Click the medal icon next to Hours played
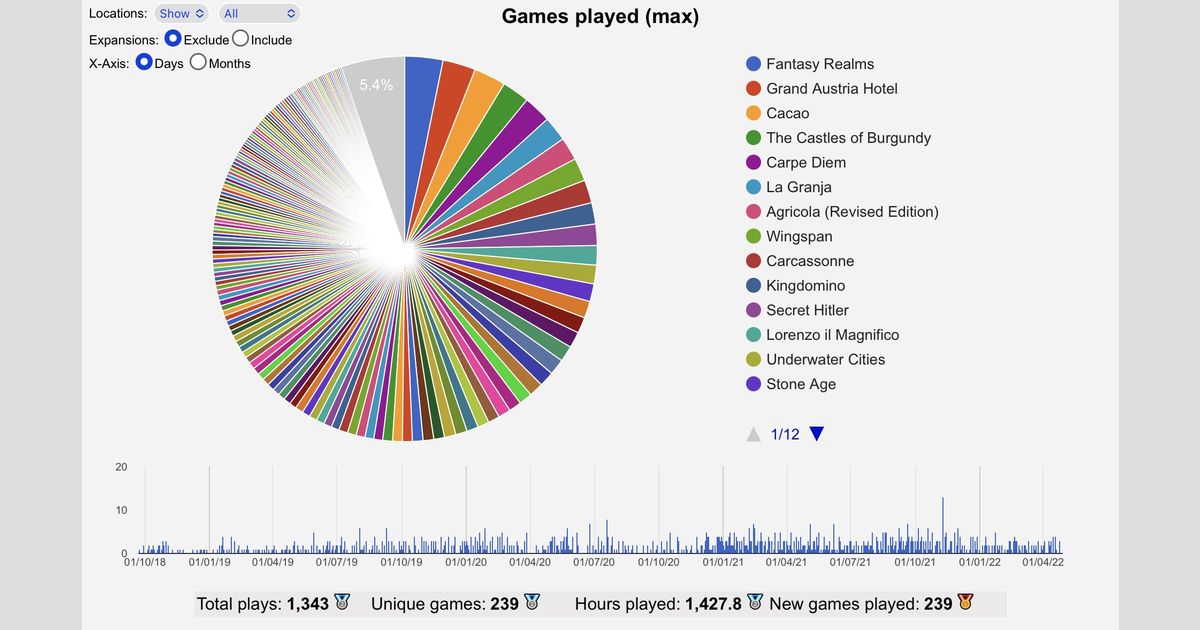The width and height of the screenshot is (1200, 630). click(x=755, y=602)
